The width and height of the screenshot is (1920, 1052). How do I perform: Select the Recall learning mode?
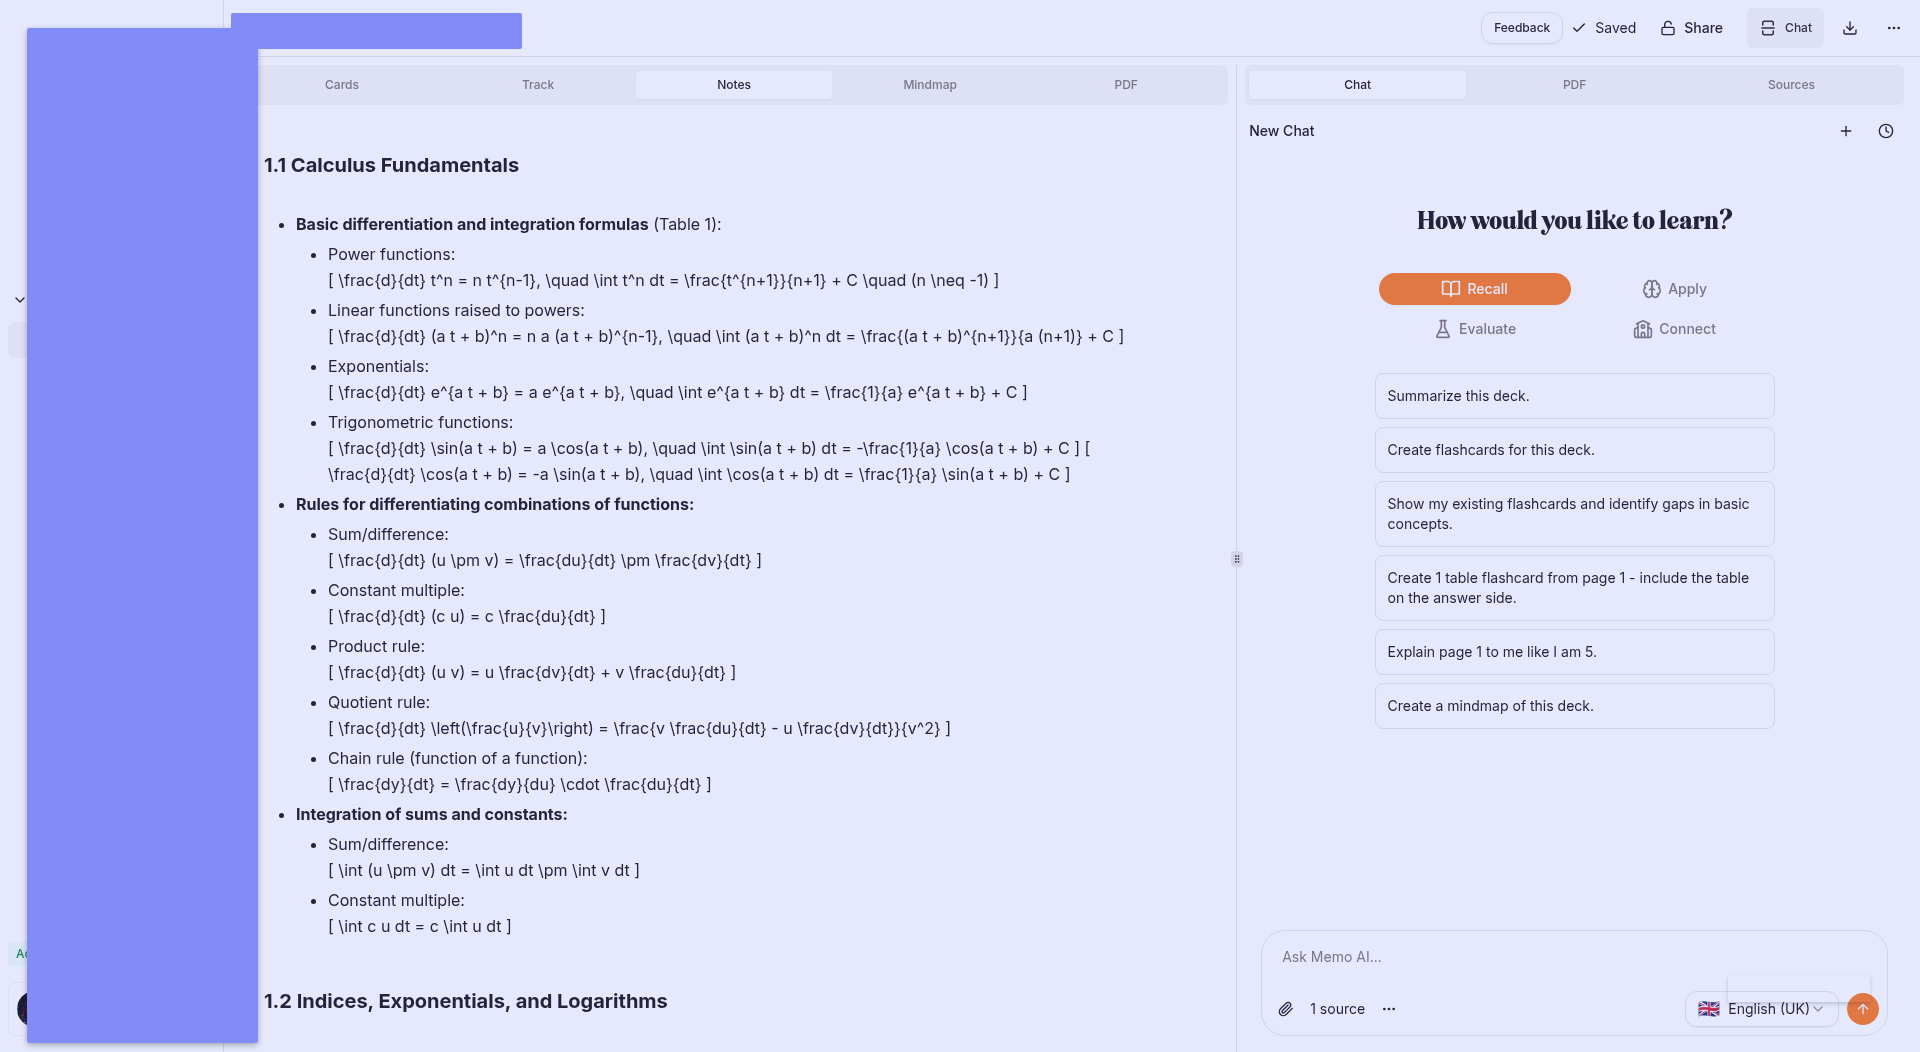click(1474, 289)
